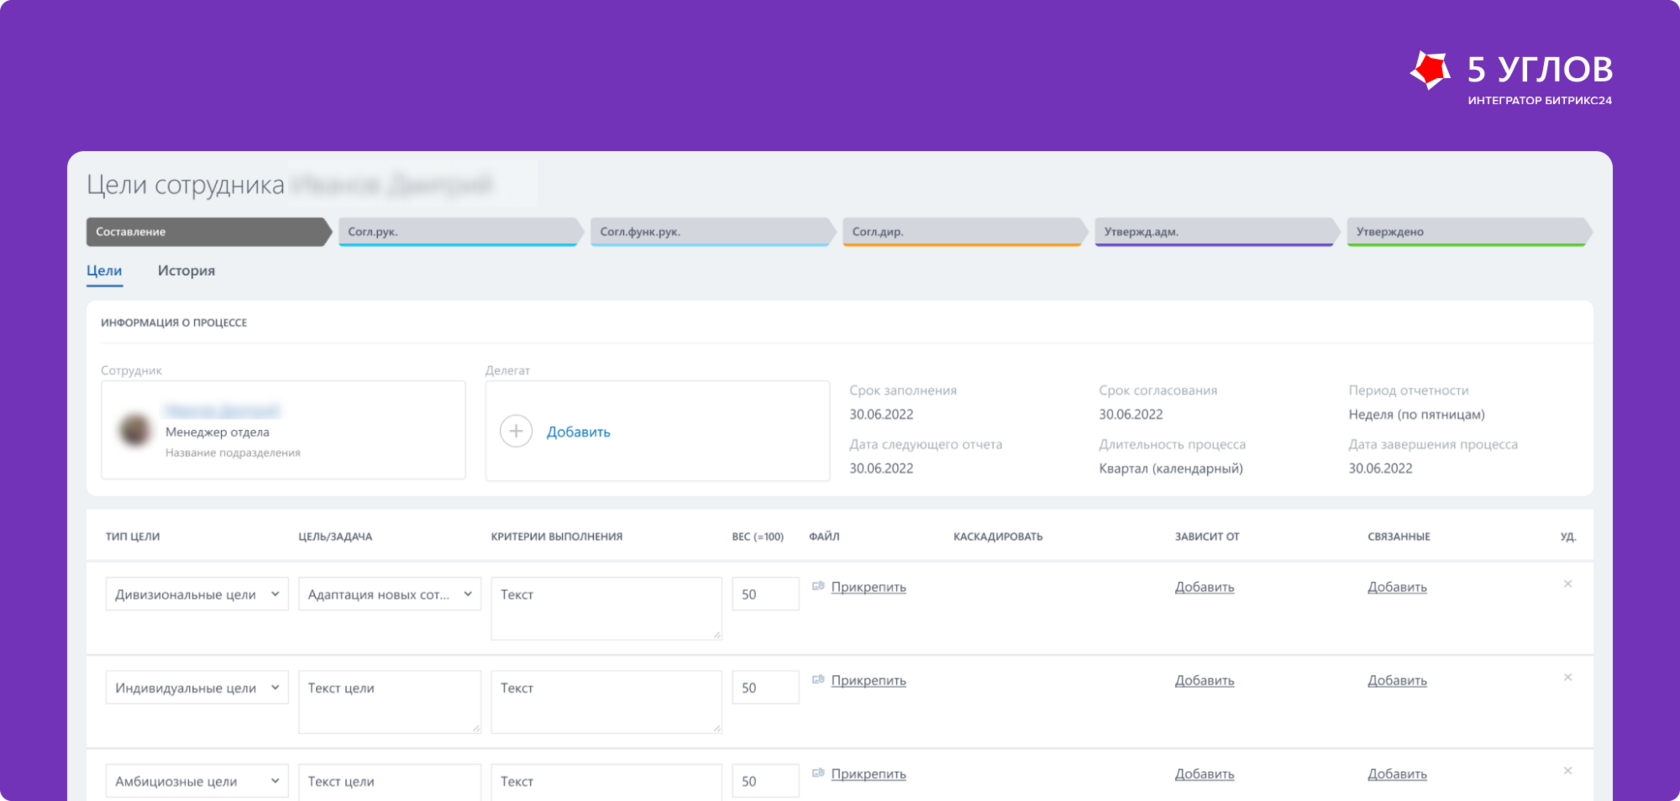Click Прикрепить in Индивидуальные цели row
1680x801 pixels.
868,681
